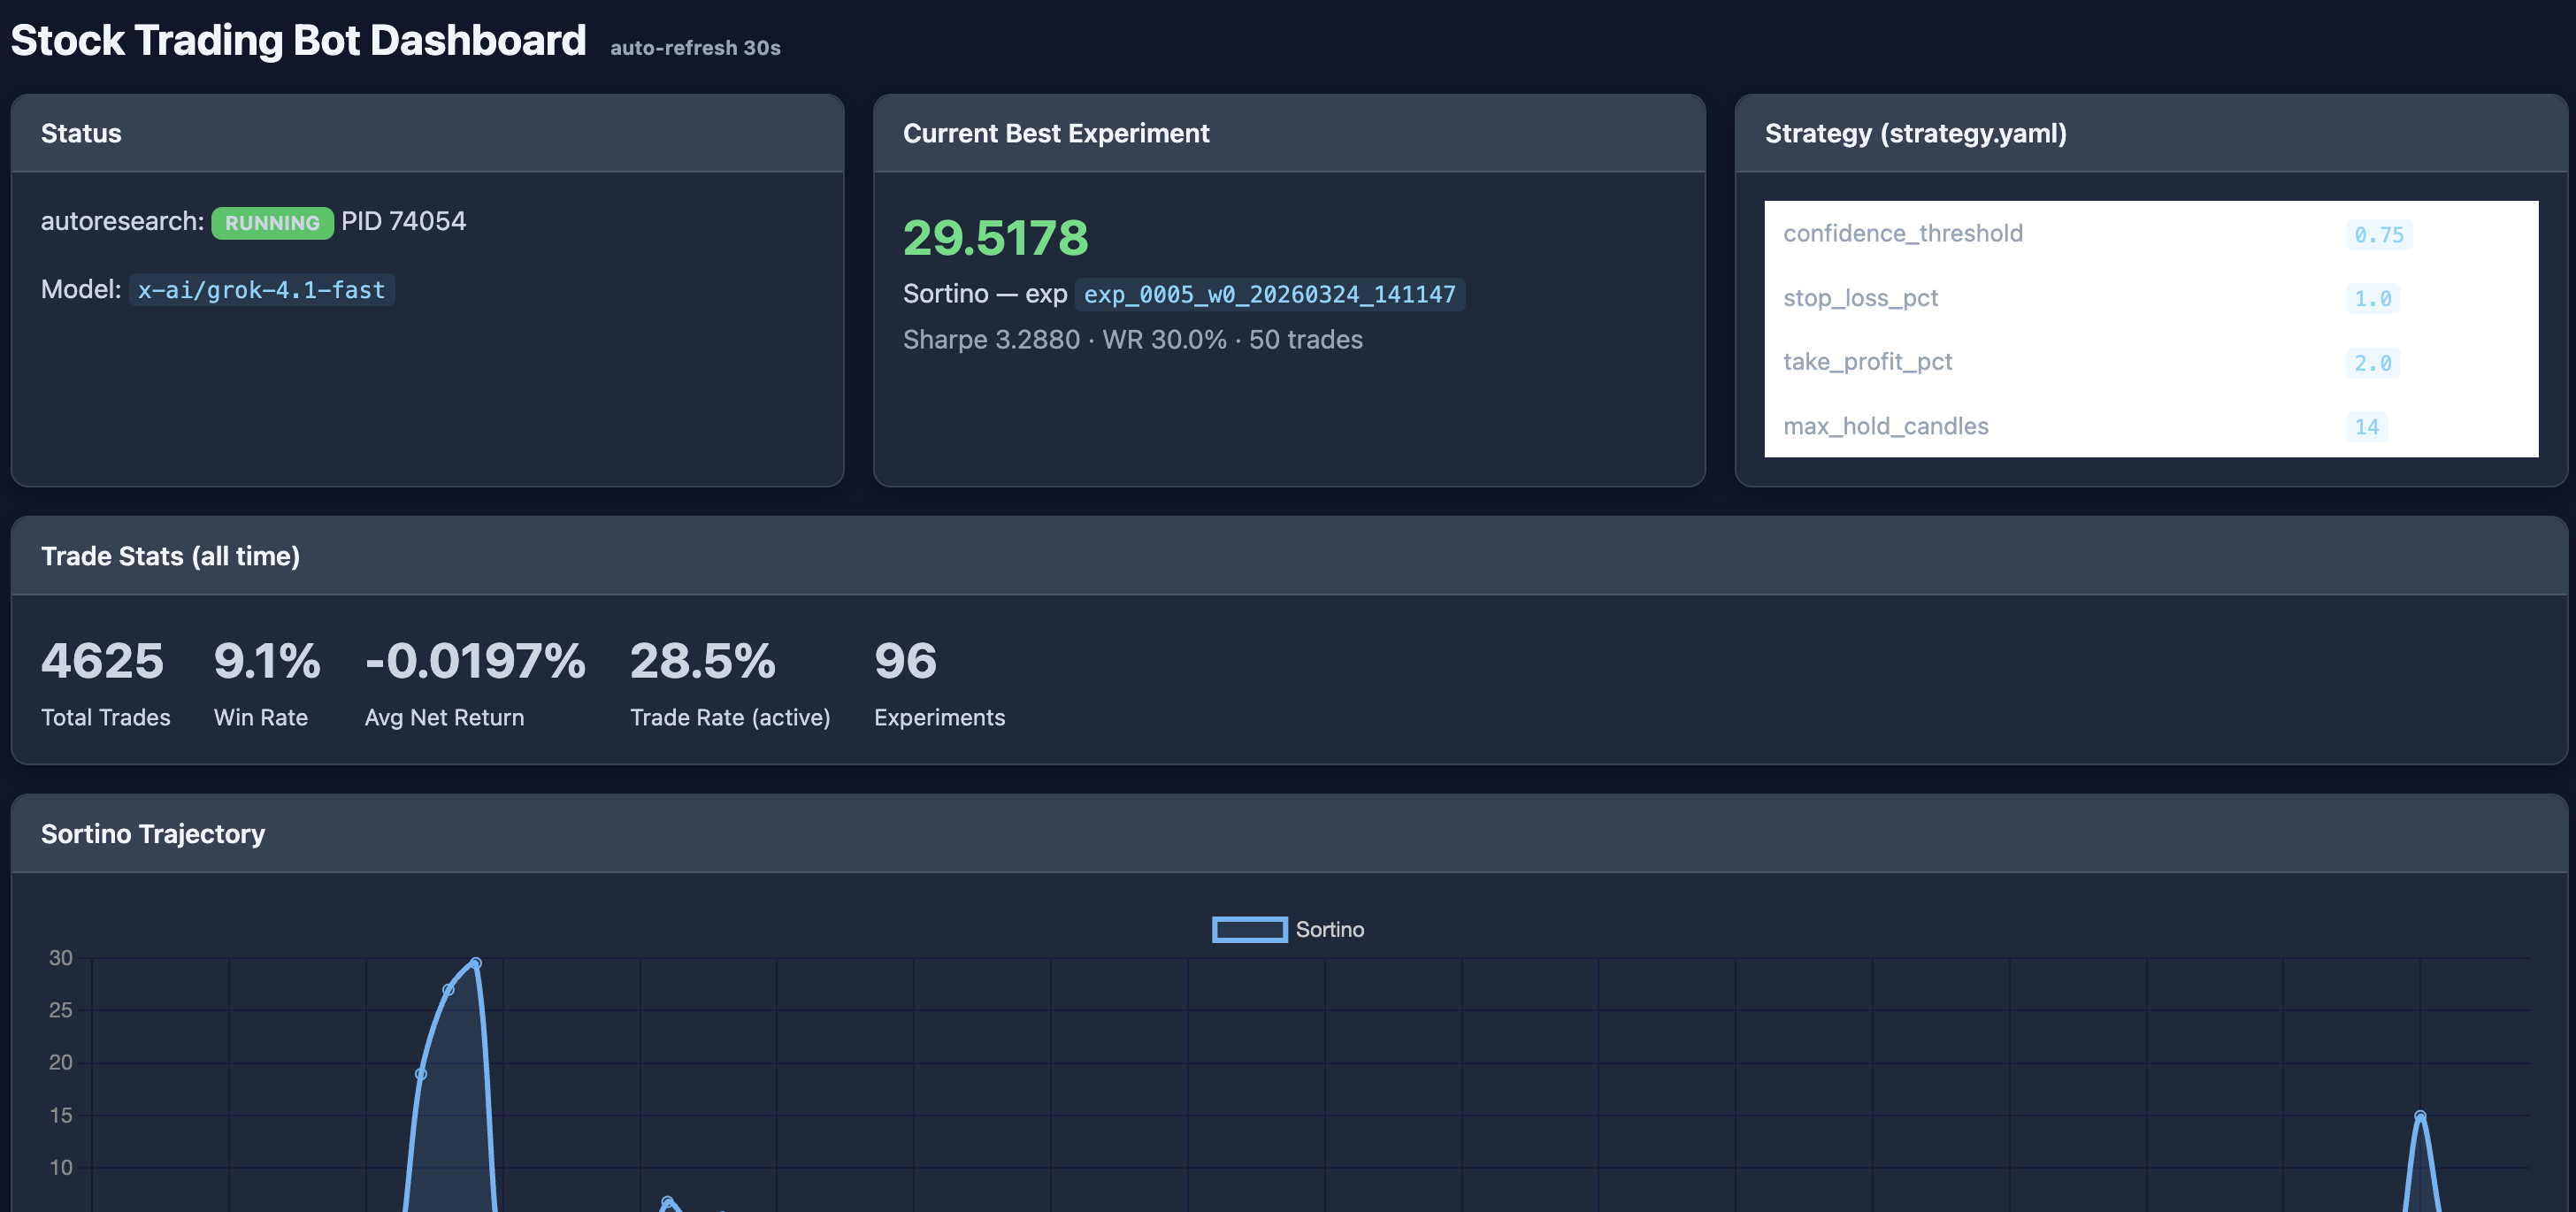2576x1212 pixels.
Task: Click the experiment ID exp_0005_w0_20260324_141147
Action: pyautogui.click(x=1269, y=294)
